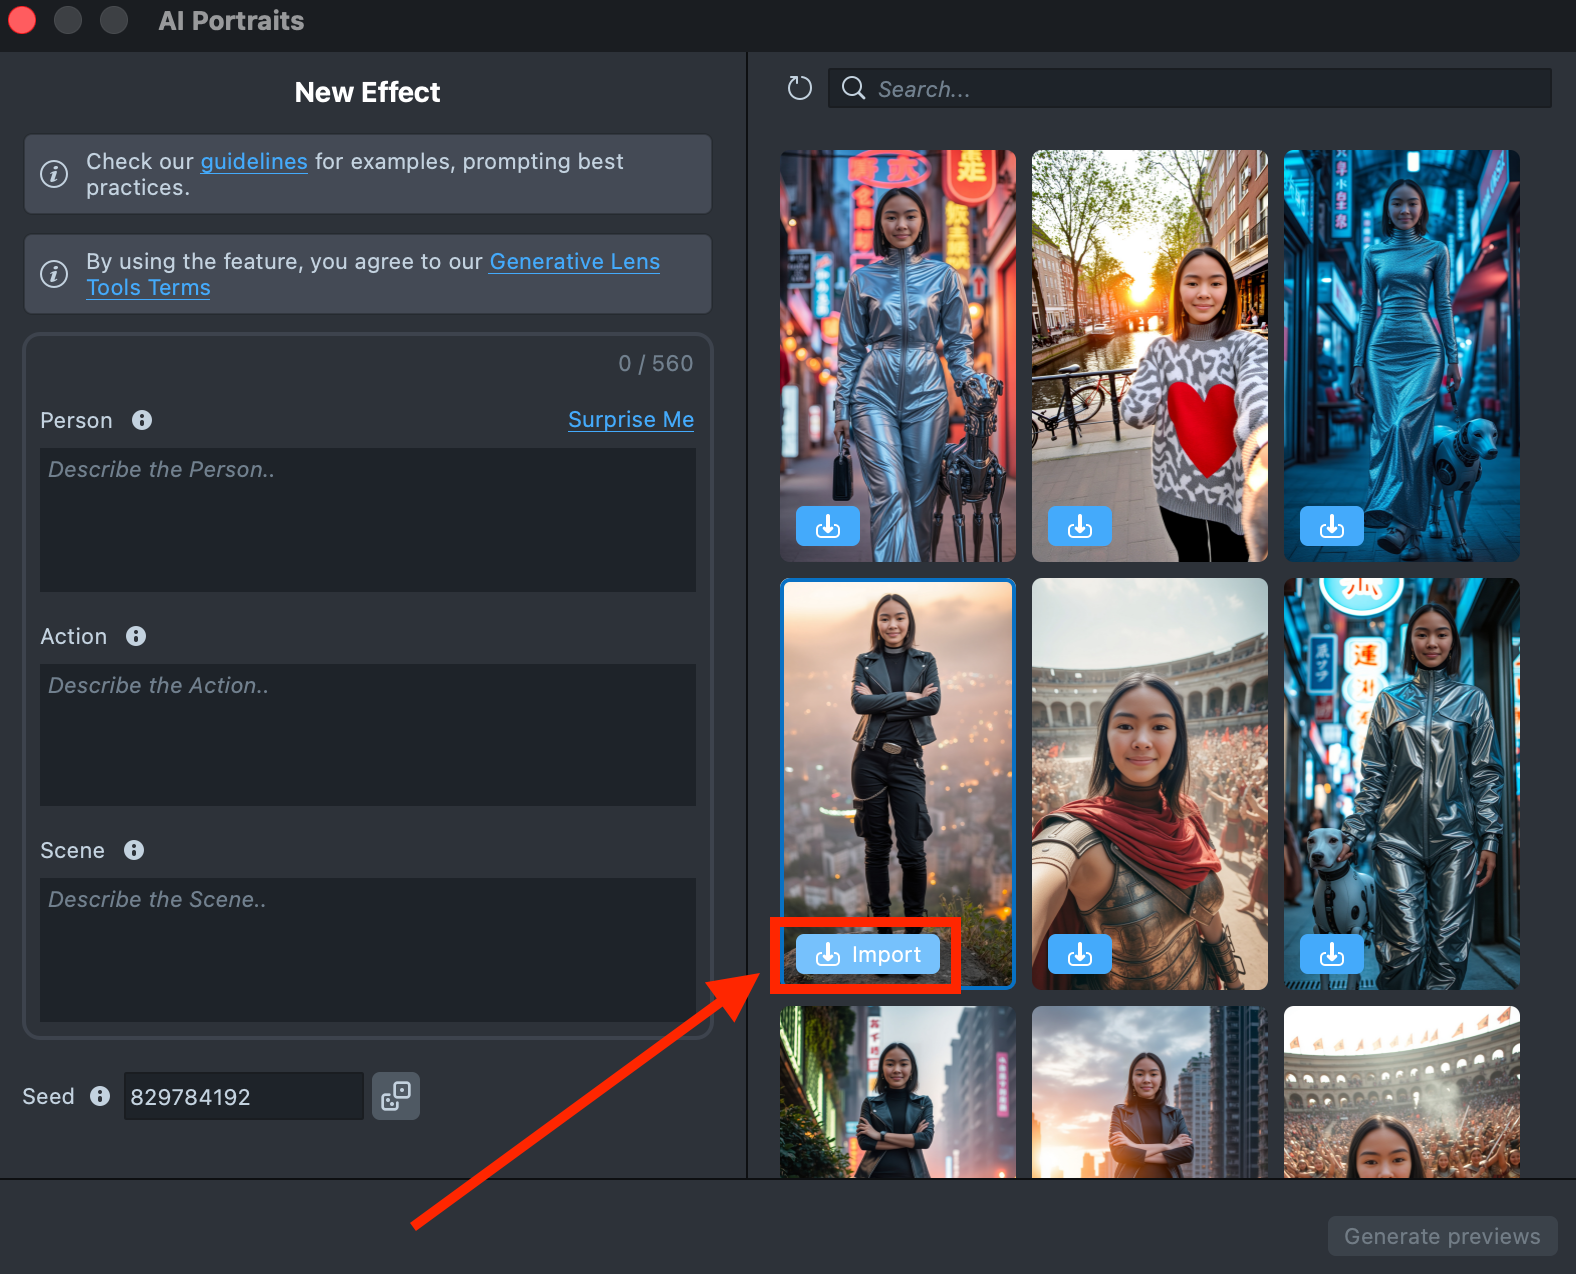Click the refresh icon beside search

point(799,89)
